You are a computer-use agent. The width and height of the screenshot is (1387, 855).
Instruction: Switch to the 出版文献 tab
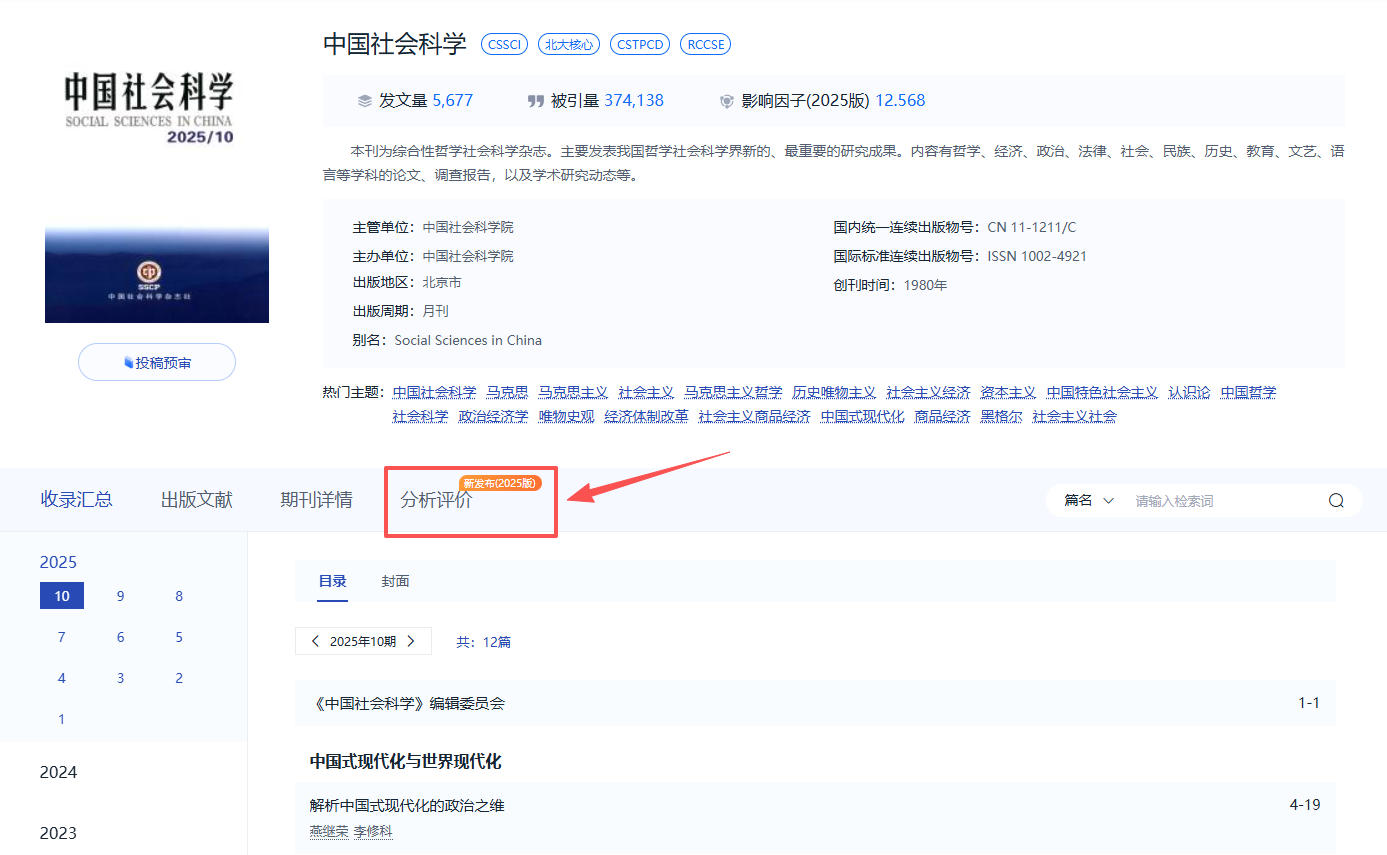196,499
